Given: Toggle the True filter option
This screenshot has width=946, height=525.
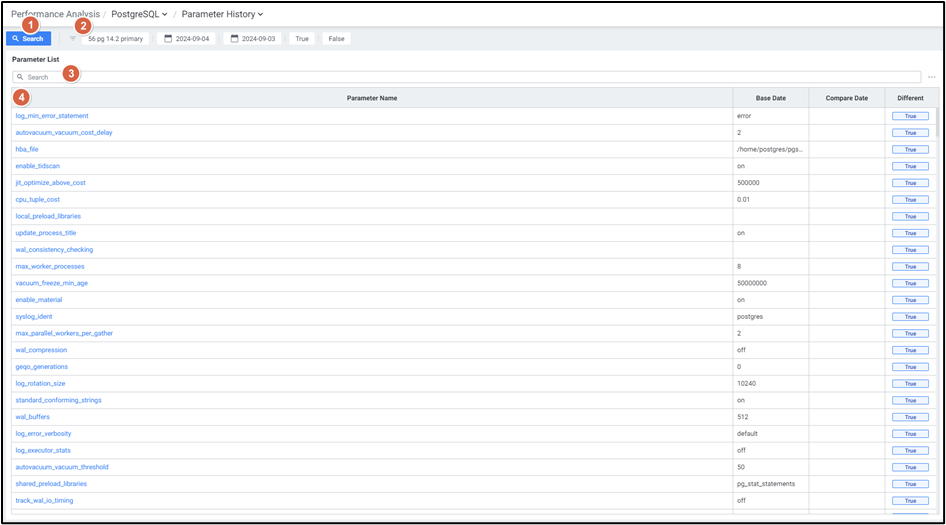Looking at the screenshot, I should (302, 39).
